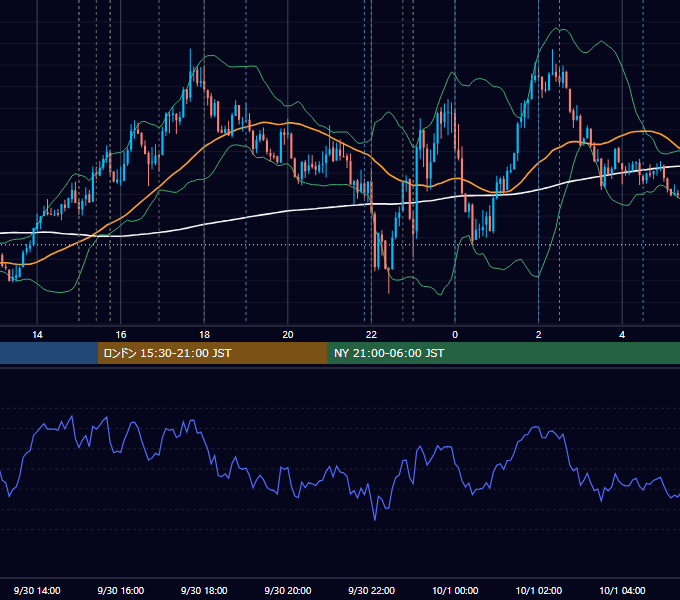This screenshot has height=600, width=680.
Task: Click the 10/1 04:00 date label
Action: click(x=622, y=590)
